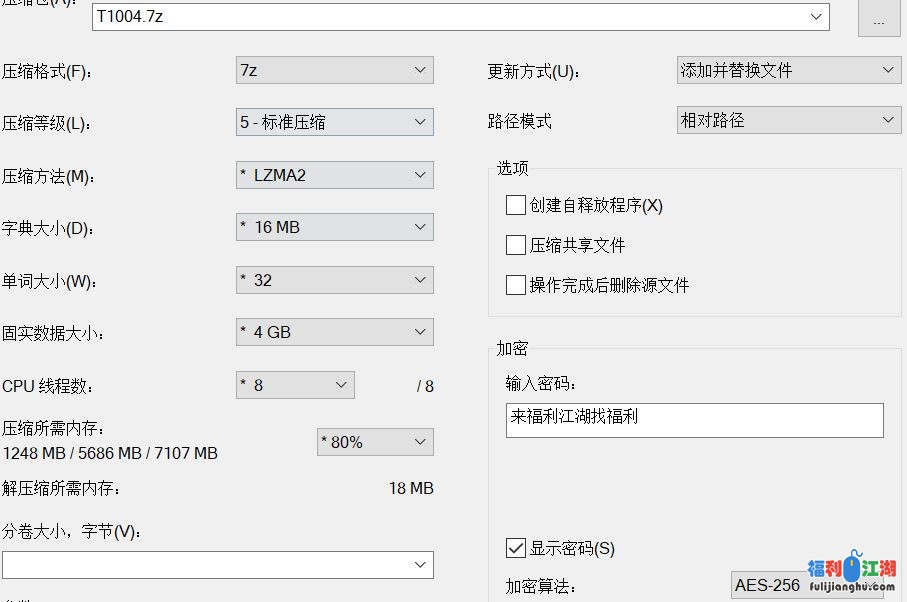
Task: Expand the 压缩等级 dropdown showing 标准压缩
Action: [334, 122]
